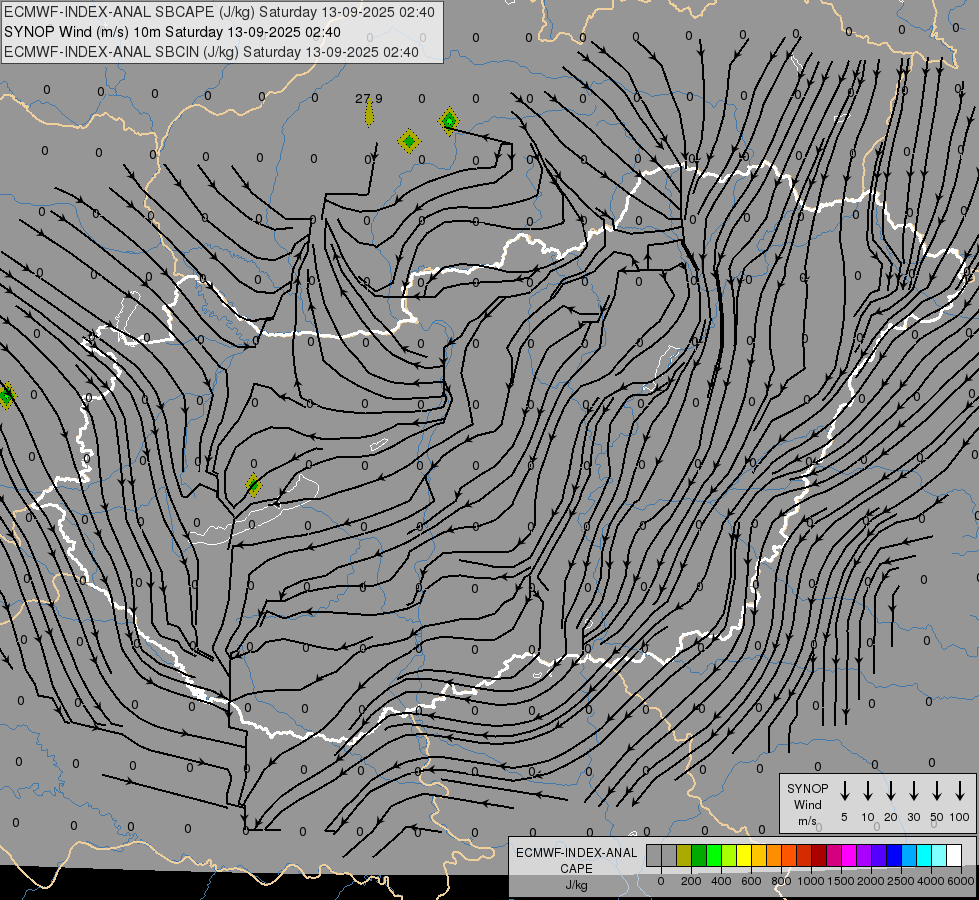This screenshot has height=900, width=979.
Task: Click the 200 tick label on the CAPE scale
Action: [x=691, y=881]
